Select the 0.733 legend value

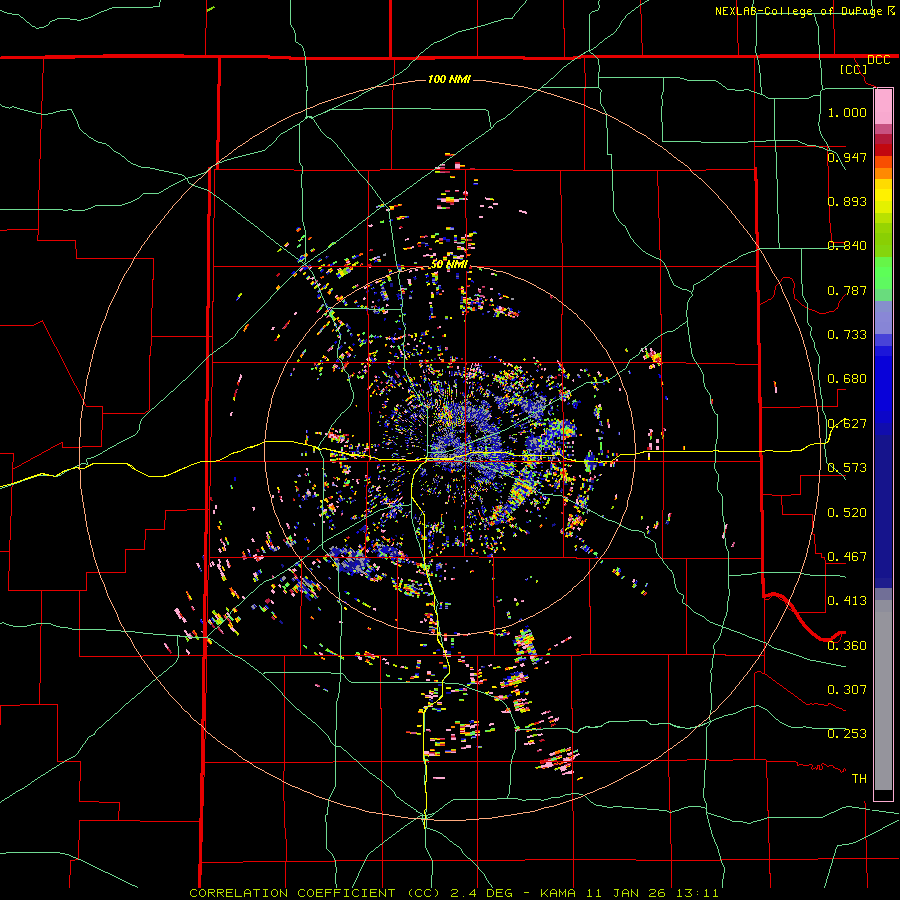coord(847,335)
